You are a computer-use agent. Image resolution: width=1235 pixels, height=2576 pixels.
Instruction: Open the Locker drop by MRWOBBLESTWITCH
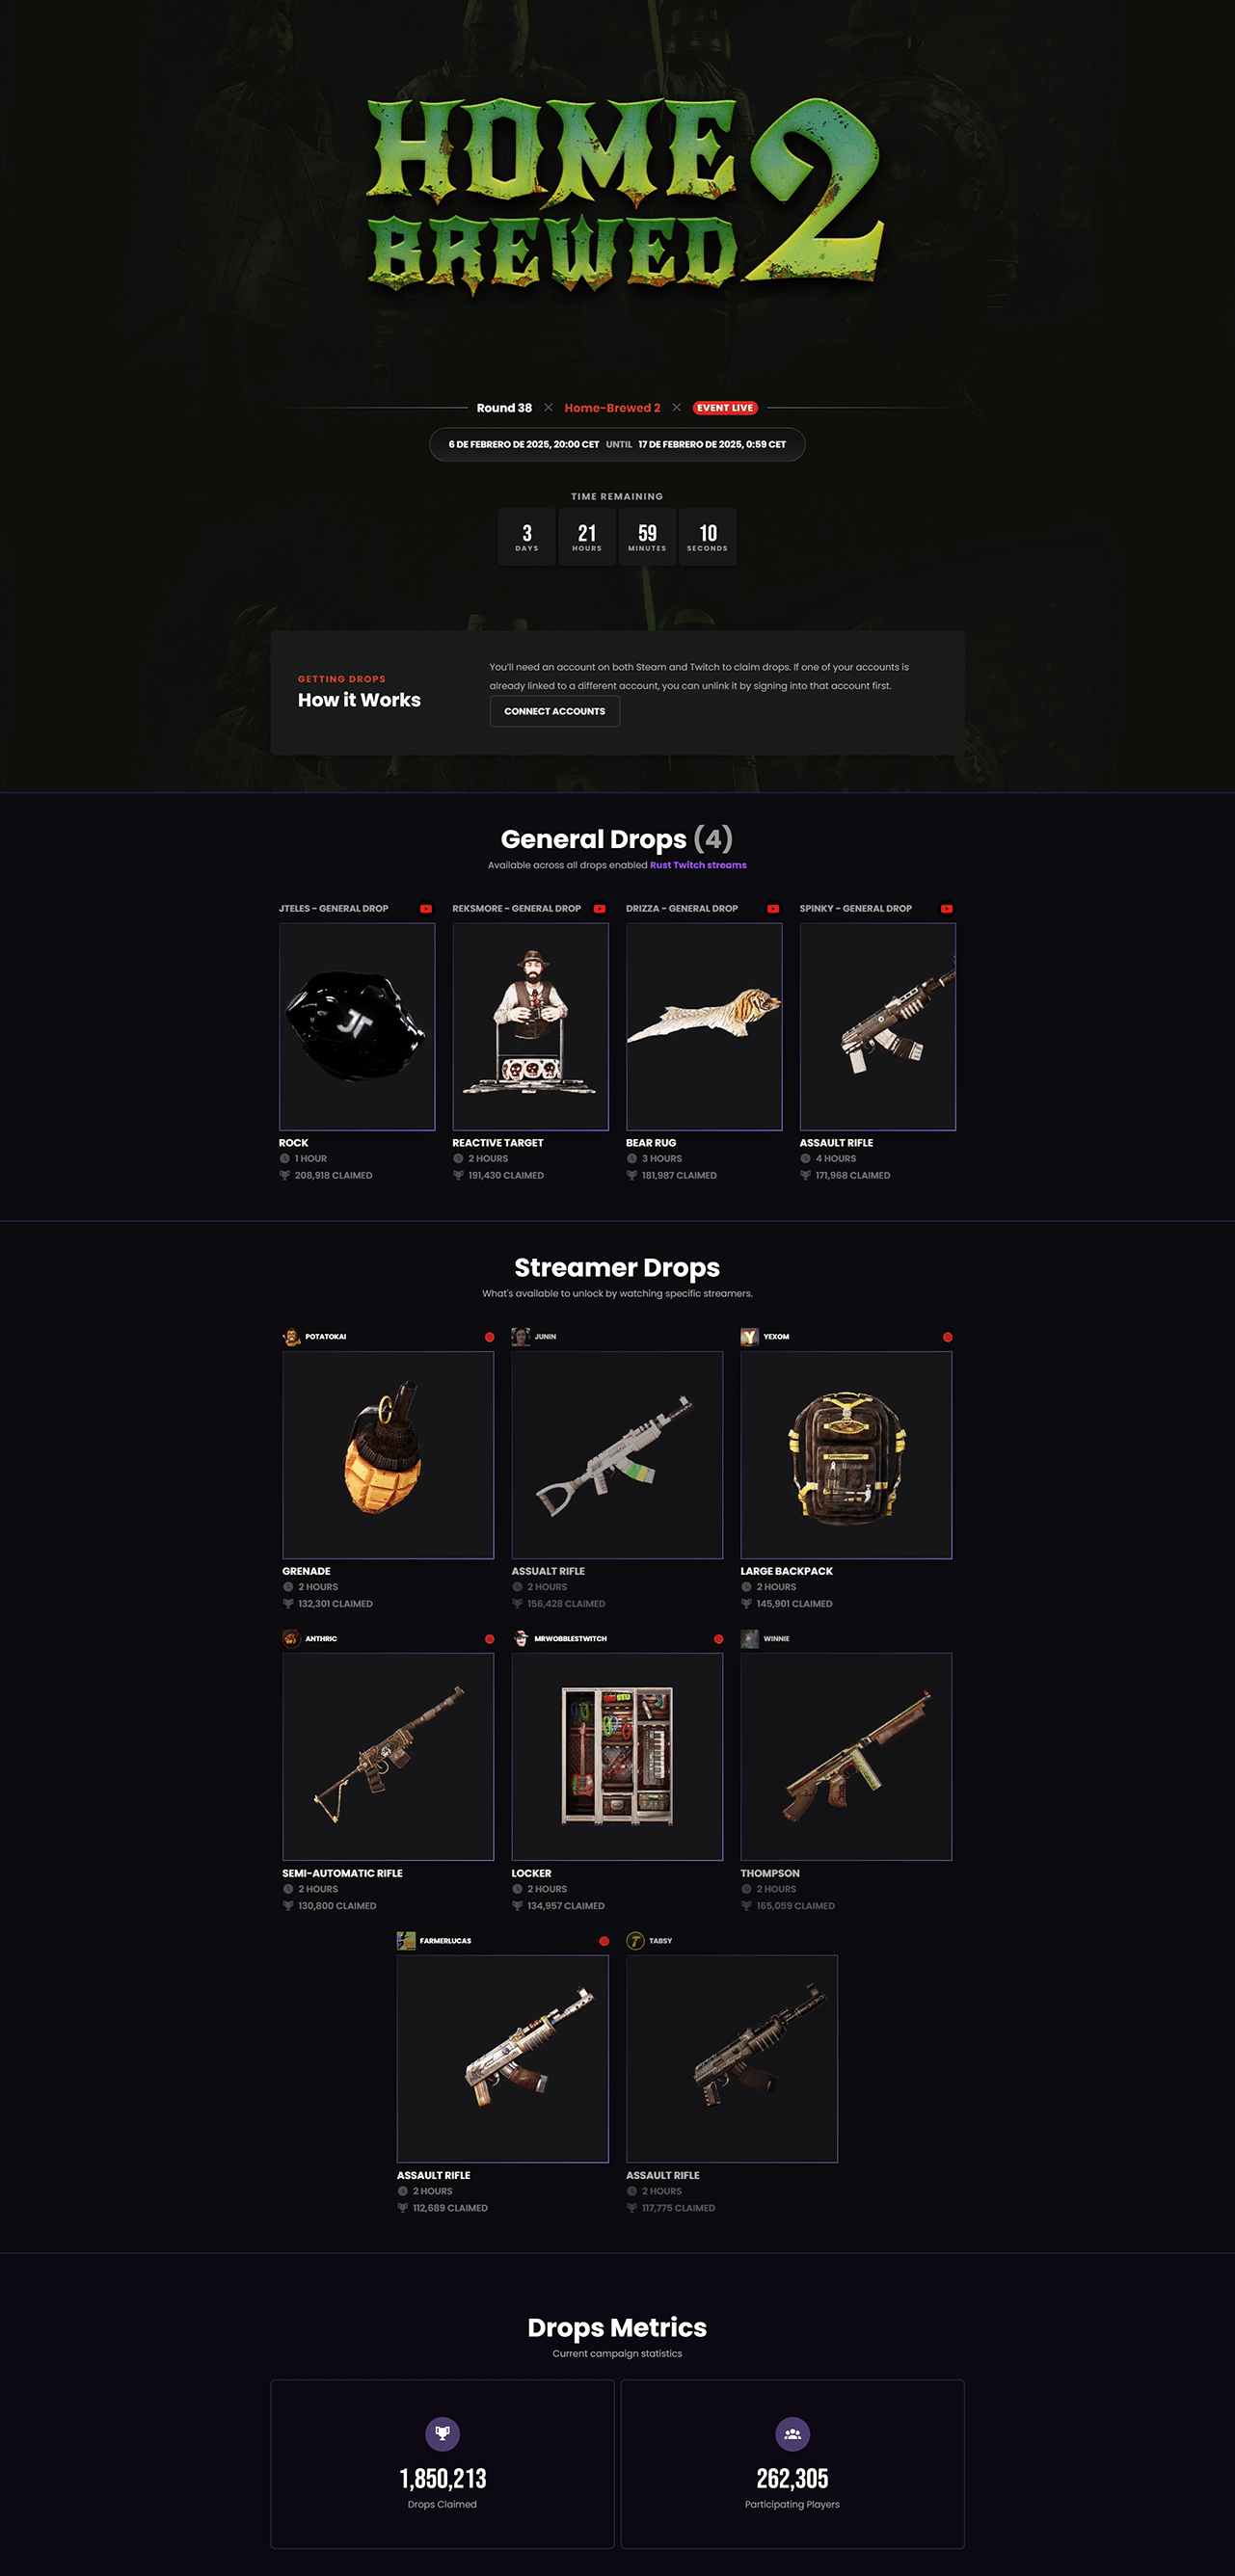(x=617, y=1757)
